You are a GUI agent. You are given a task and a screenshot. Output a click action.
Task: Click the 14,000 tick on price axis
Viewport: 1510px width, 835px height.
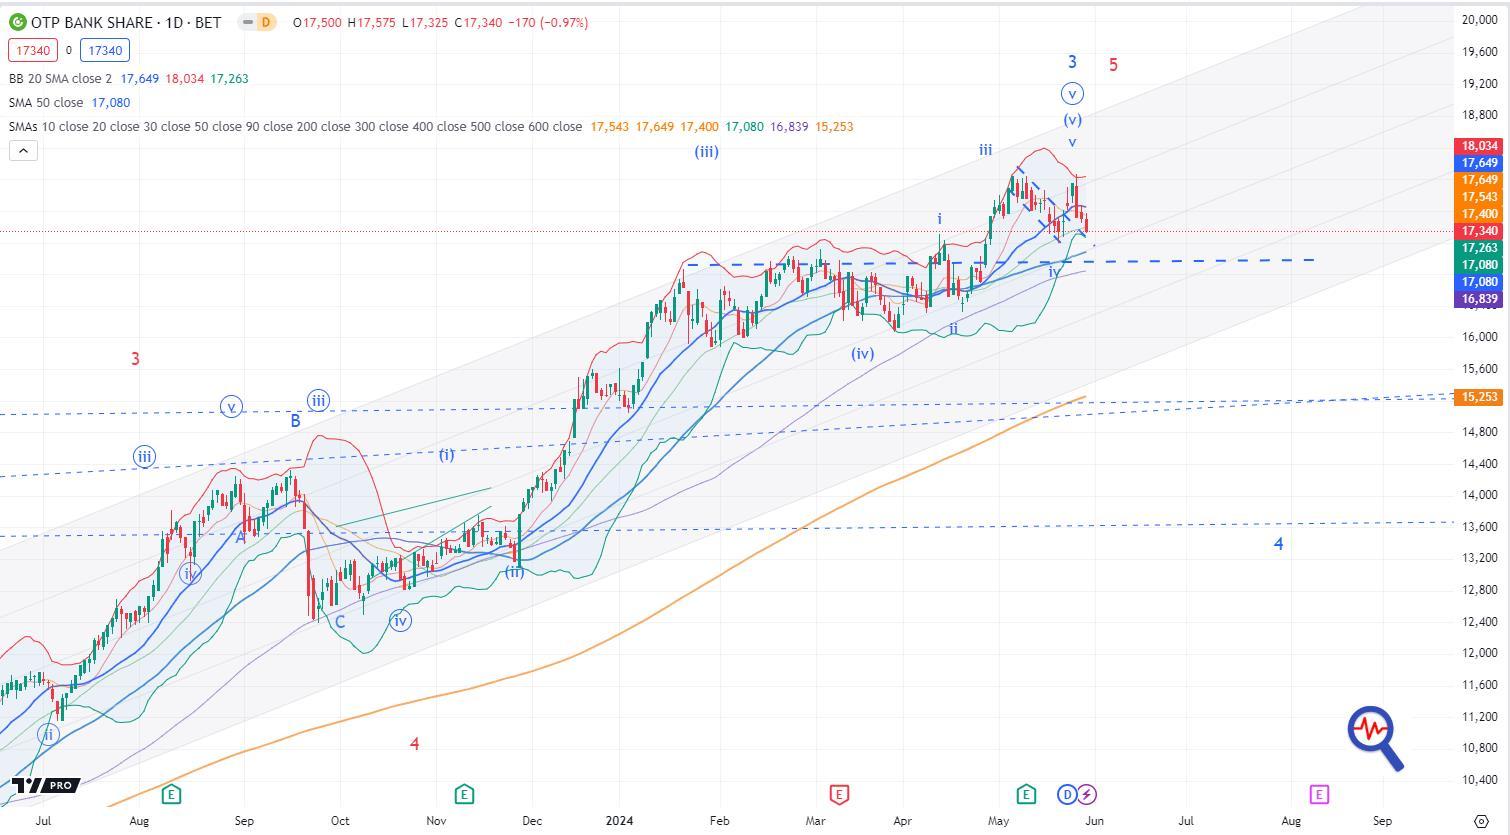click(1479, 495)
